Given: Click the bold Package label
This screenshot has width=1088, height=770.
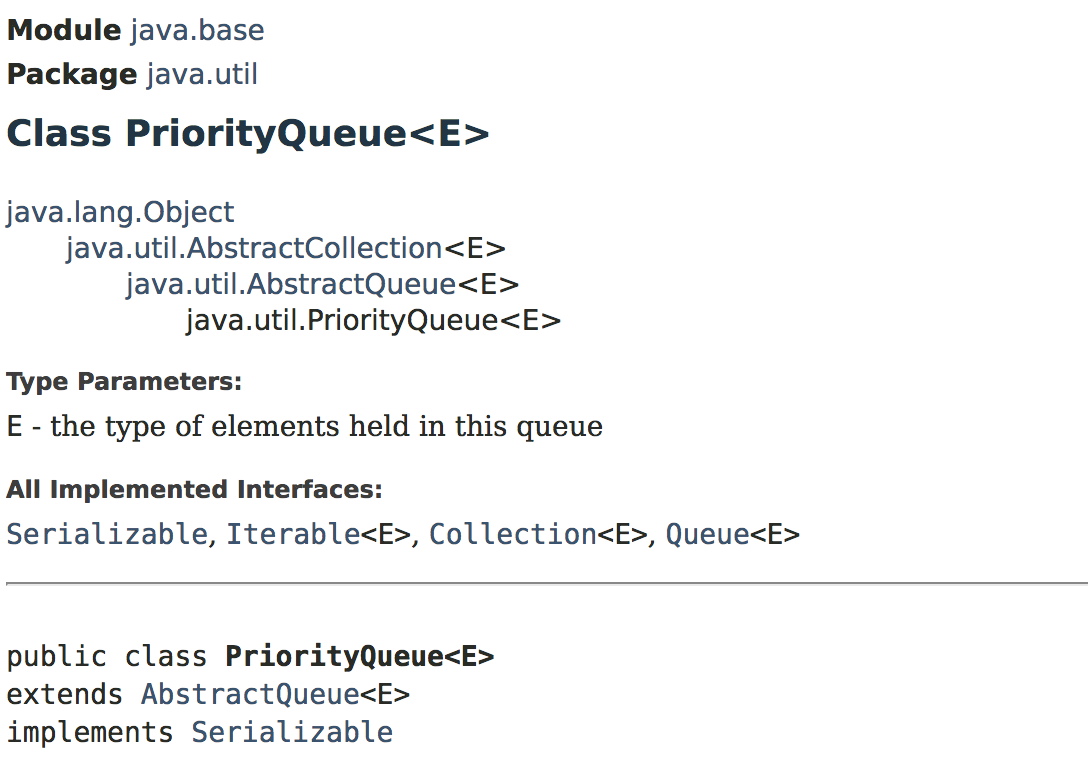Looking at the screenshot, I should point(72,74).
